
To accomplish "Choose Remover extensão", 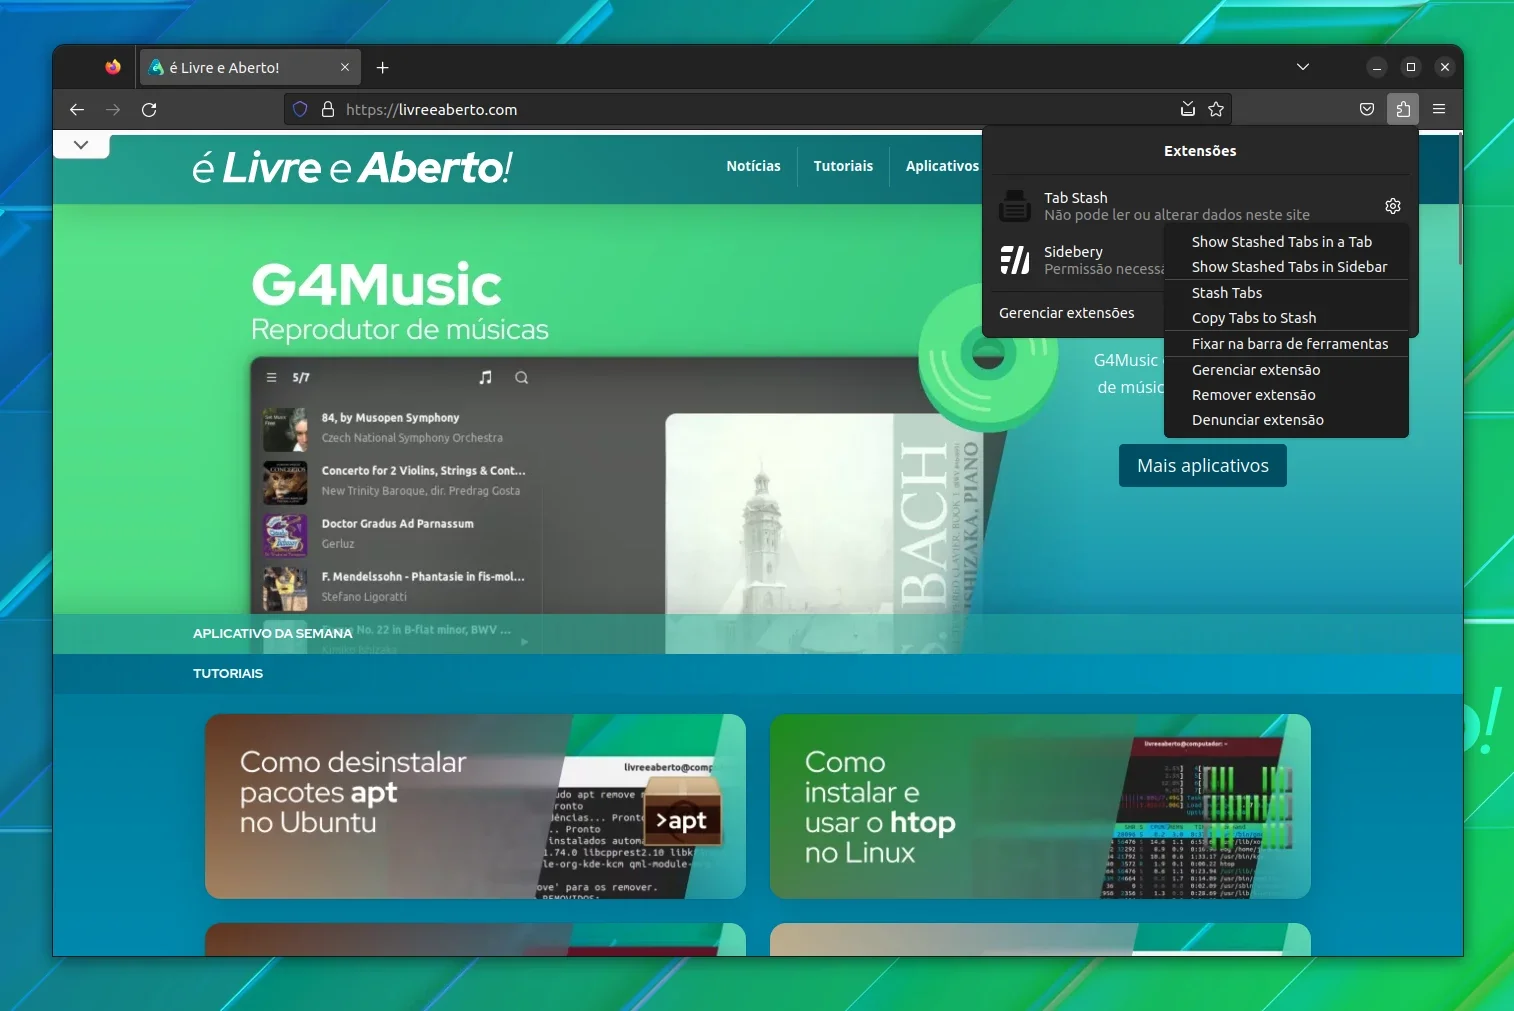I will (x=1286, y=395).
